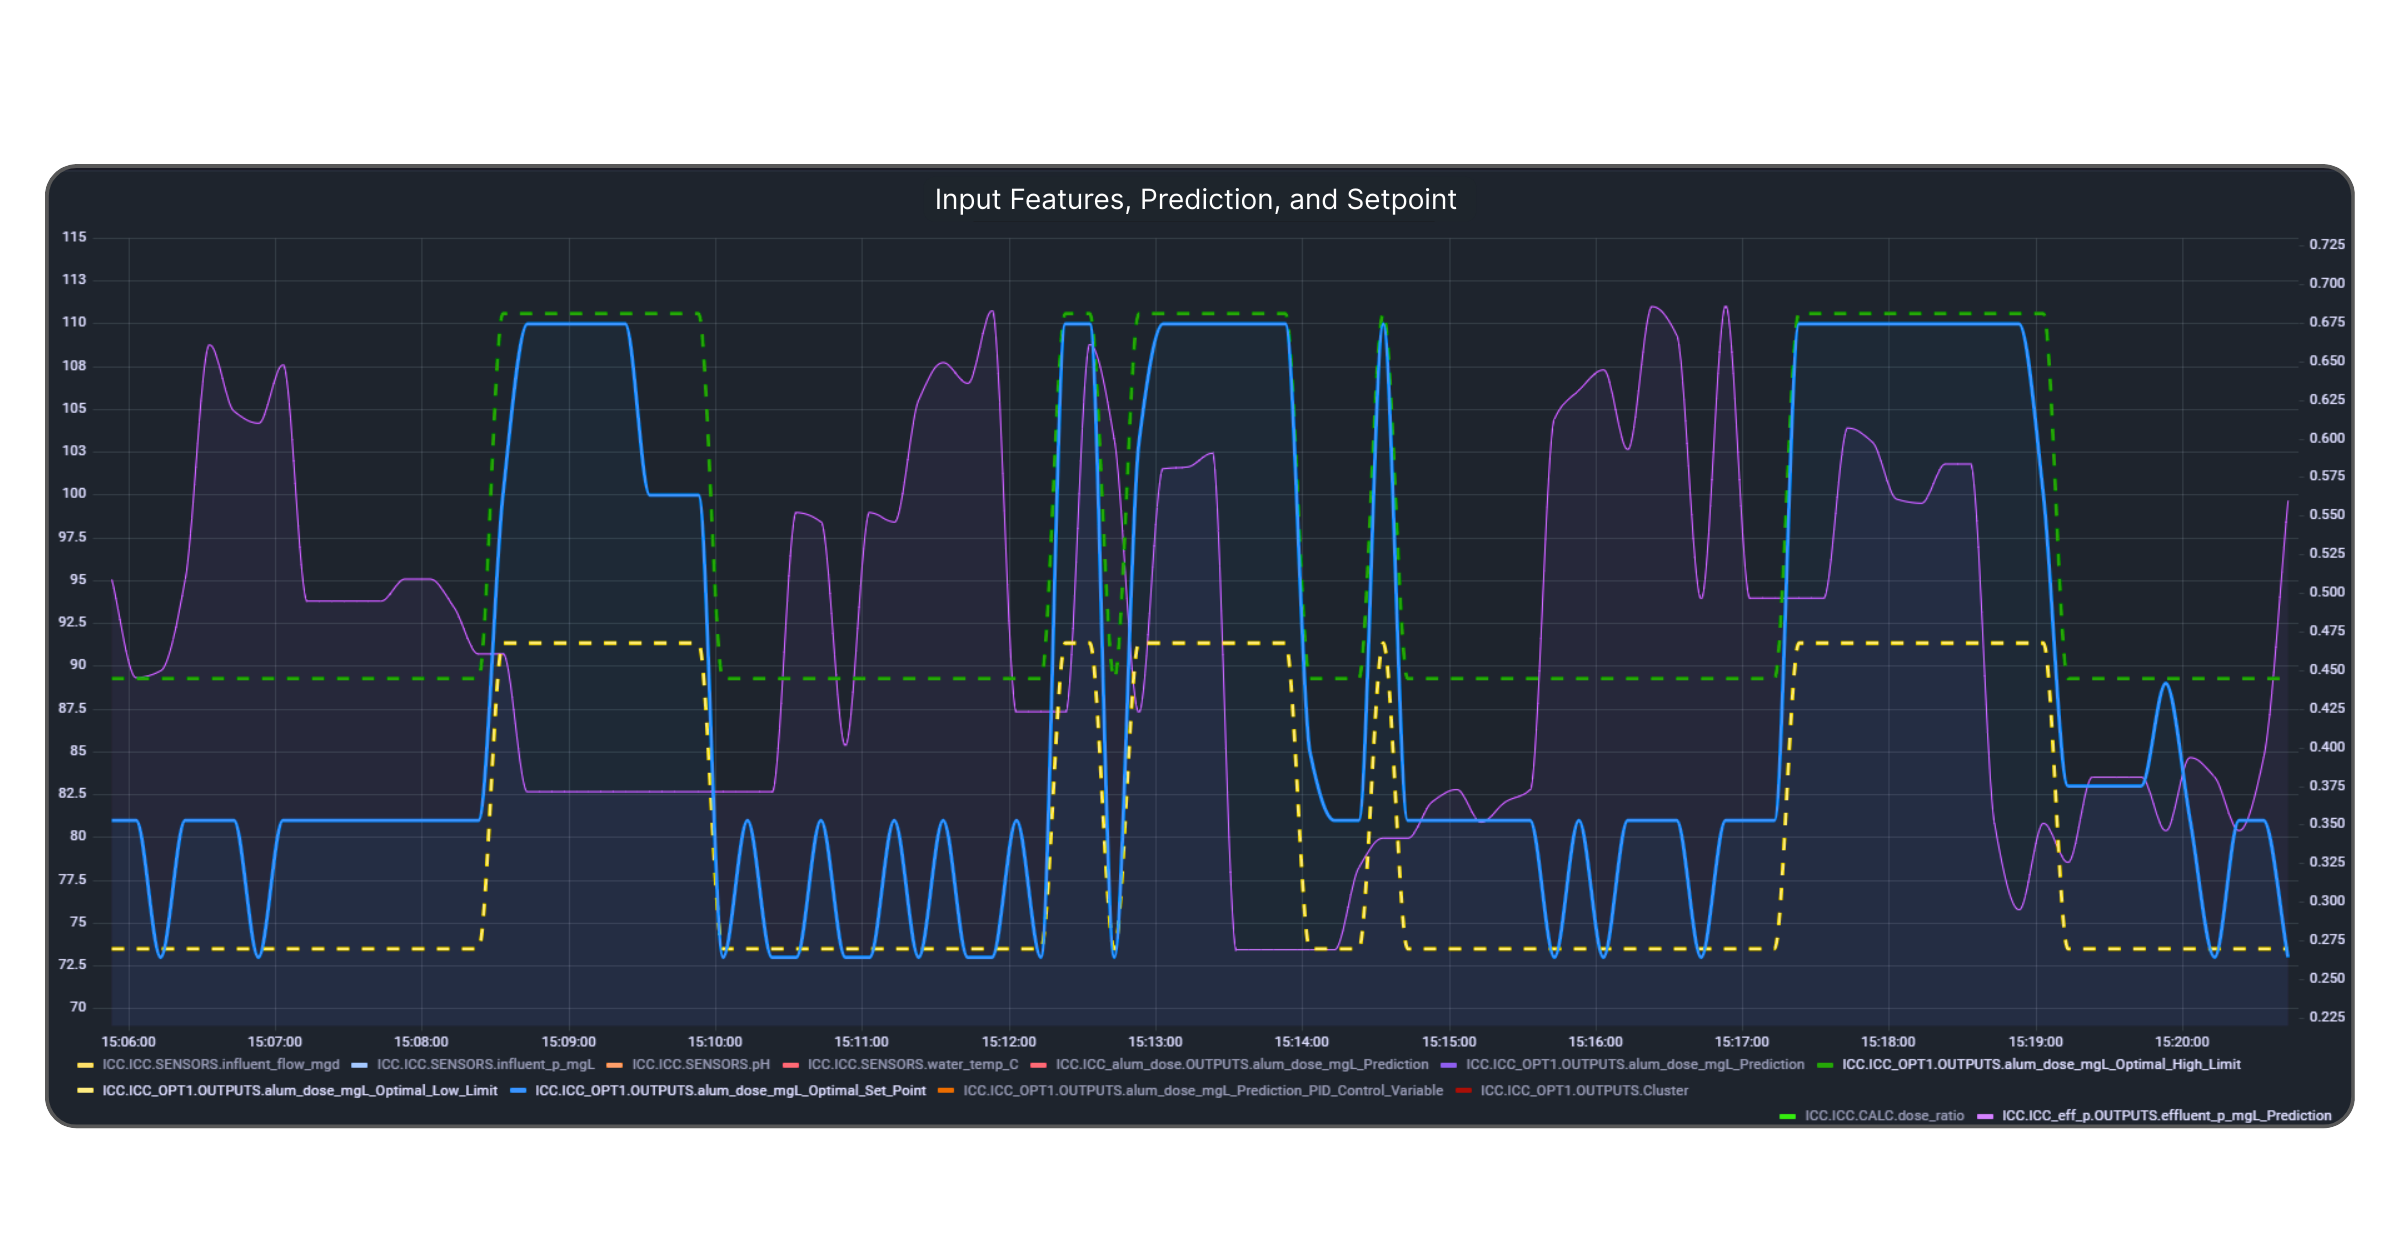This screenshot has height=1254, width=2400.
Task: Open the panel title menu
Action: tap(1195, 200)
